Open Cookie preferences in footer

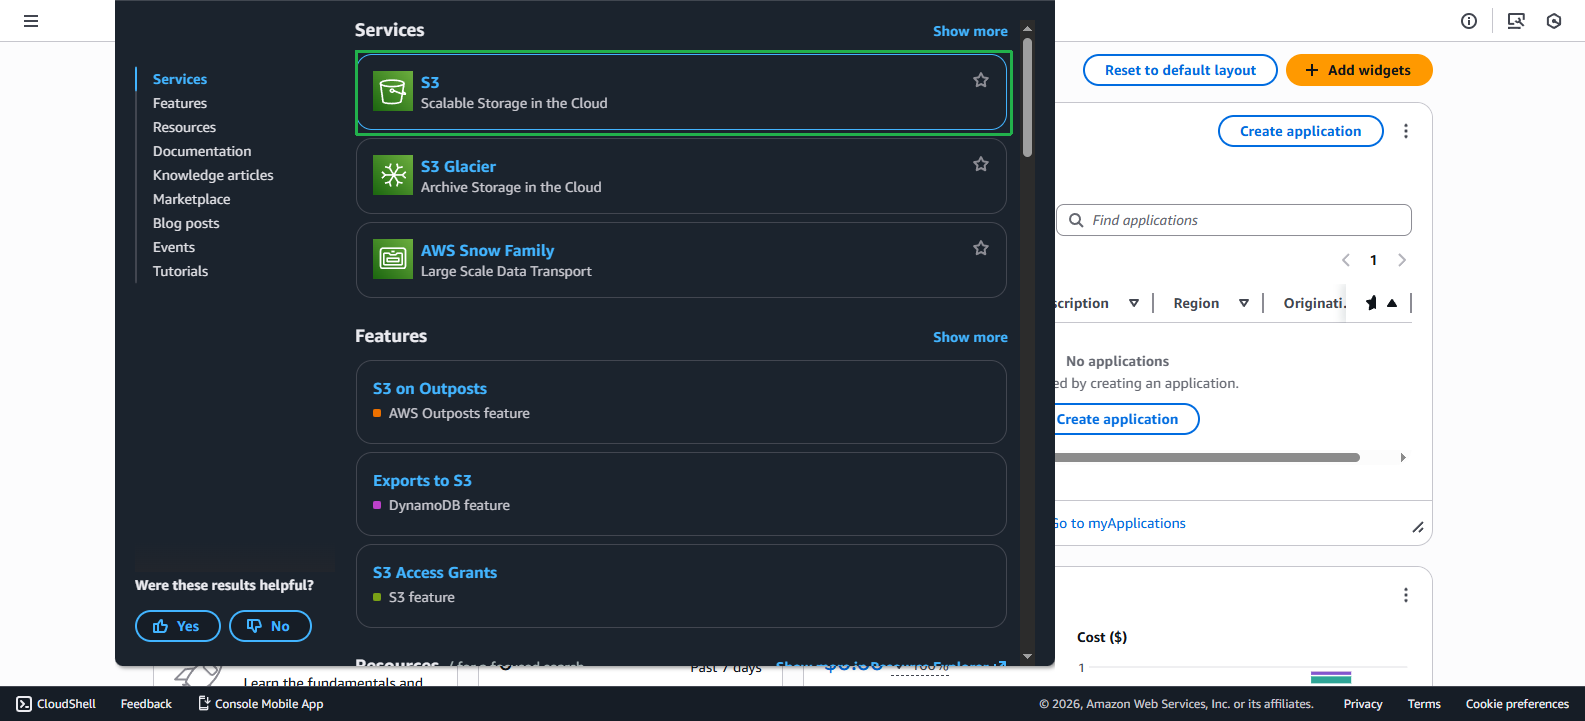click(x=1517, y=704)
